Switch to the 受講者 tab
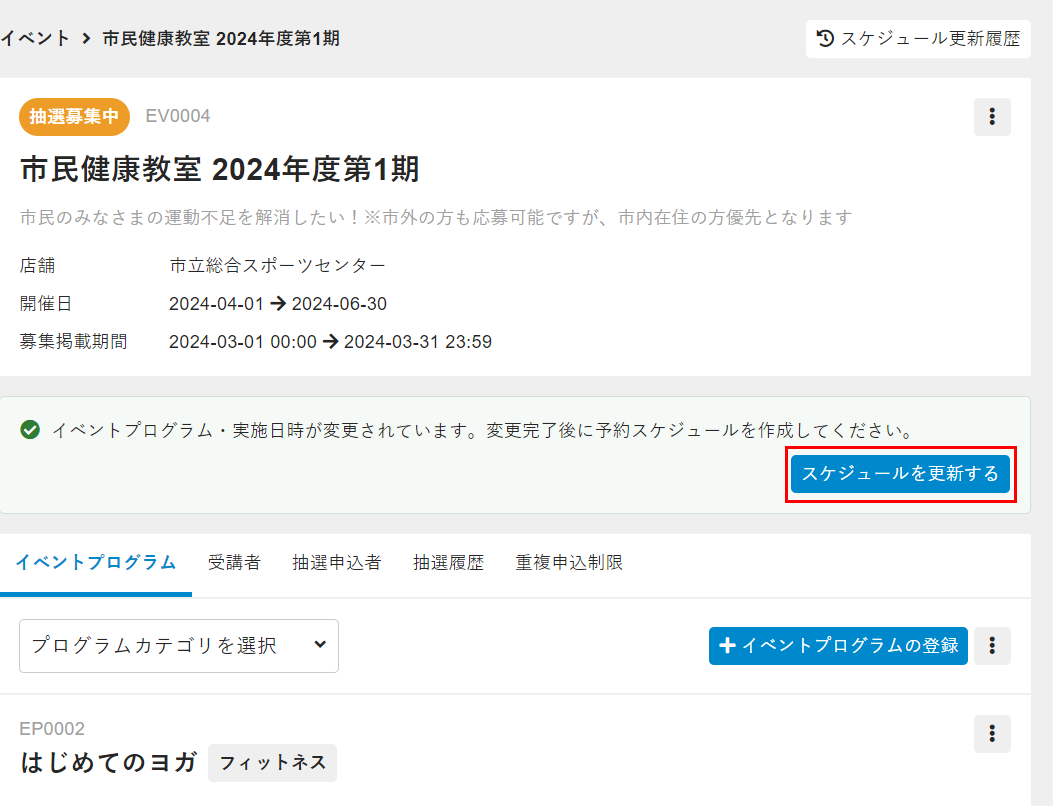The width and height of the screenshot is (1053, 806). 234,563
